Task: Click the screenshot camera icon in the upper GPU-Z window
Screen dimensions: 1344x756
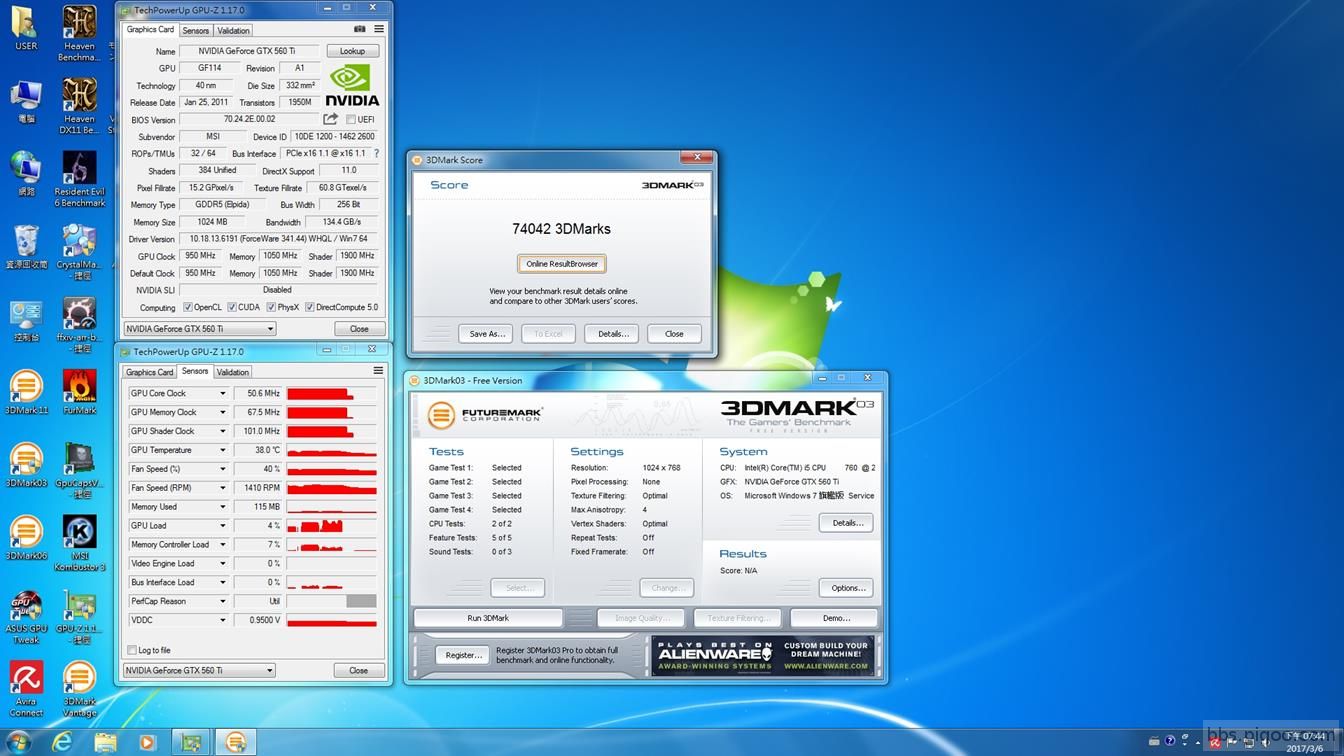Action: tap(360, 29)
